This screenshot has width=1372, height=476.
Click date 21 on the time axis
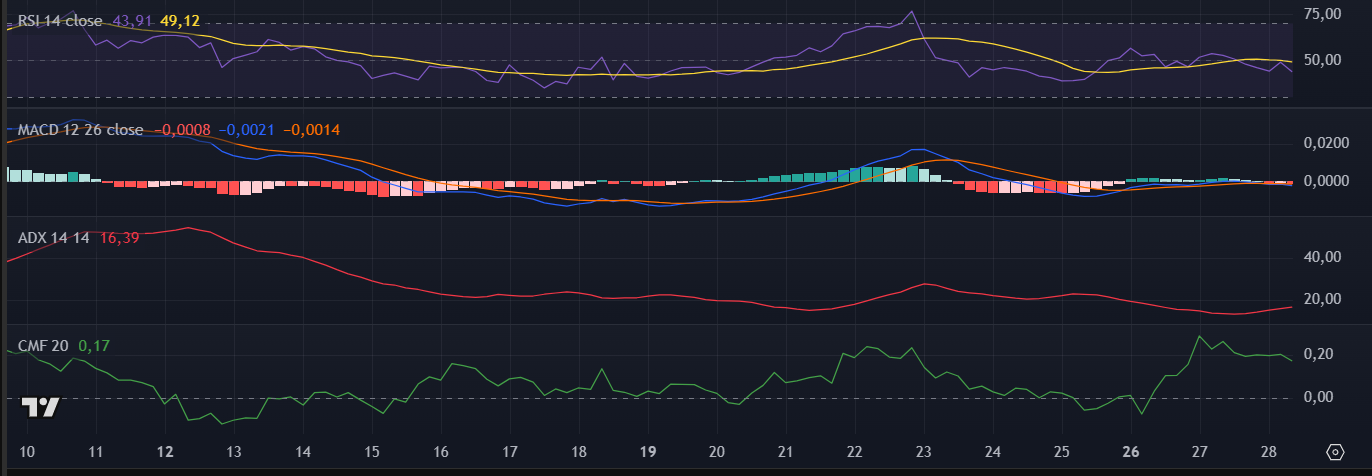(786, 451)
